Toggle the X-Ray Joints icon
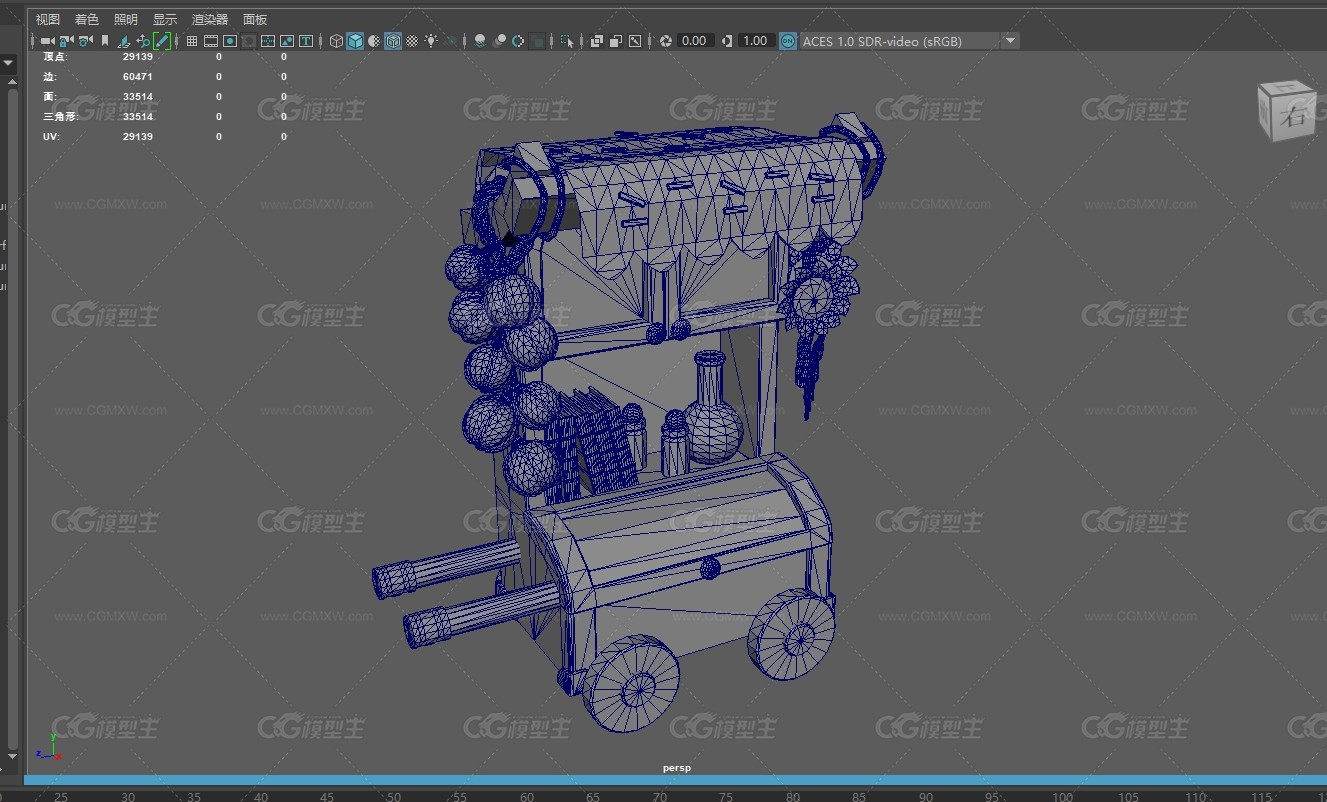 [635, 41]
